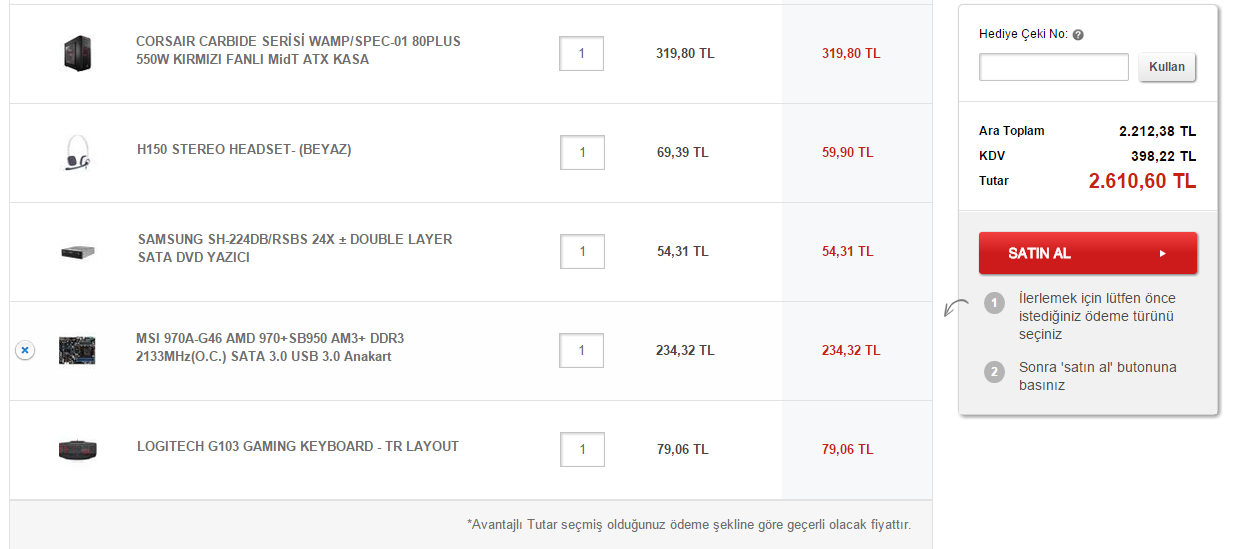This screenshot has width=1239, height=549.
Task: Click the Logitech G103 keyboard thumbnail
Action: [77, 449]
